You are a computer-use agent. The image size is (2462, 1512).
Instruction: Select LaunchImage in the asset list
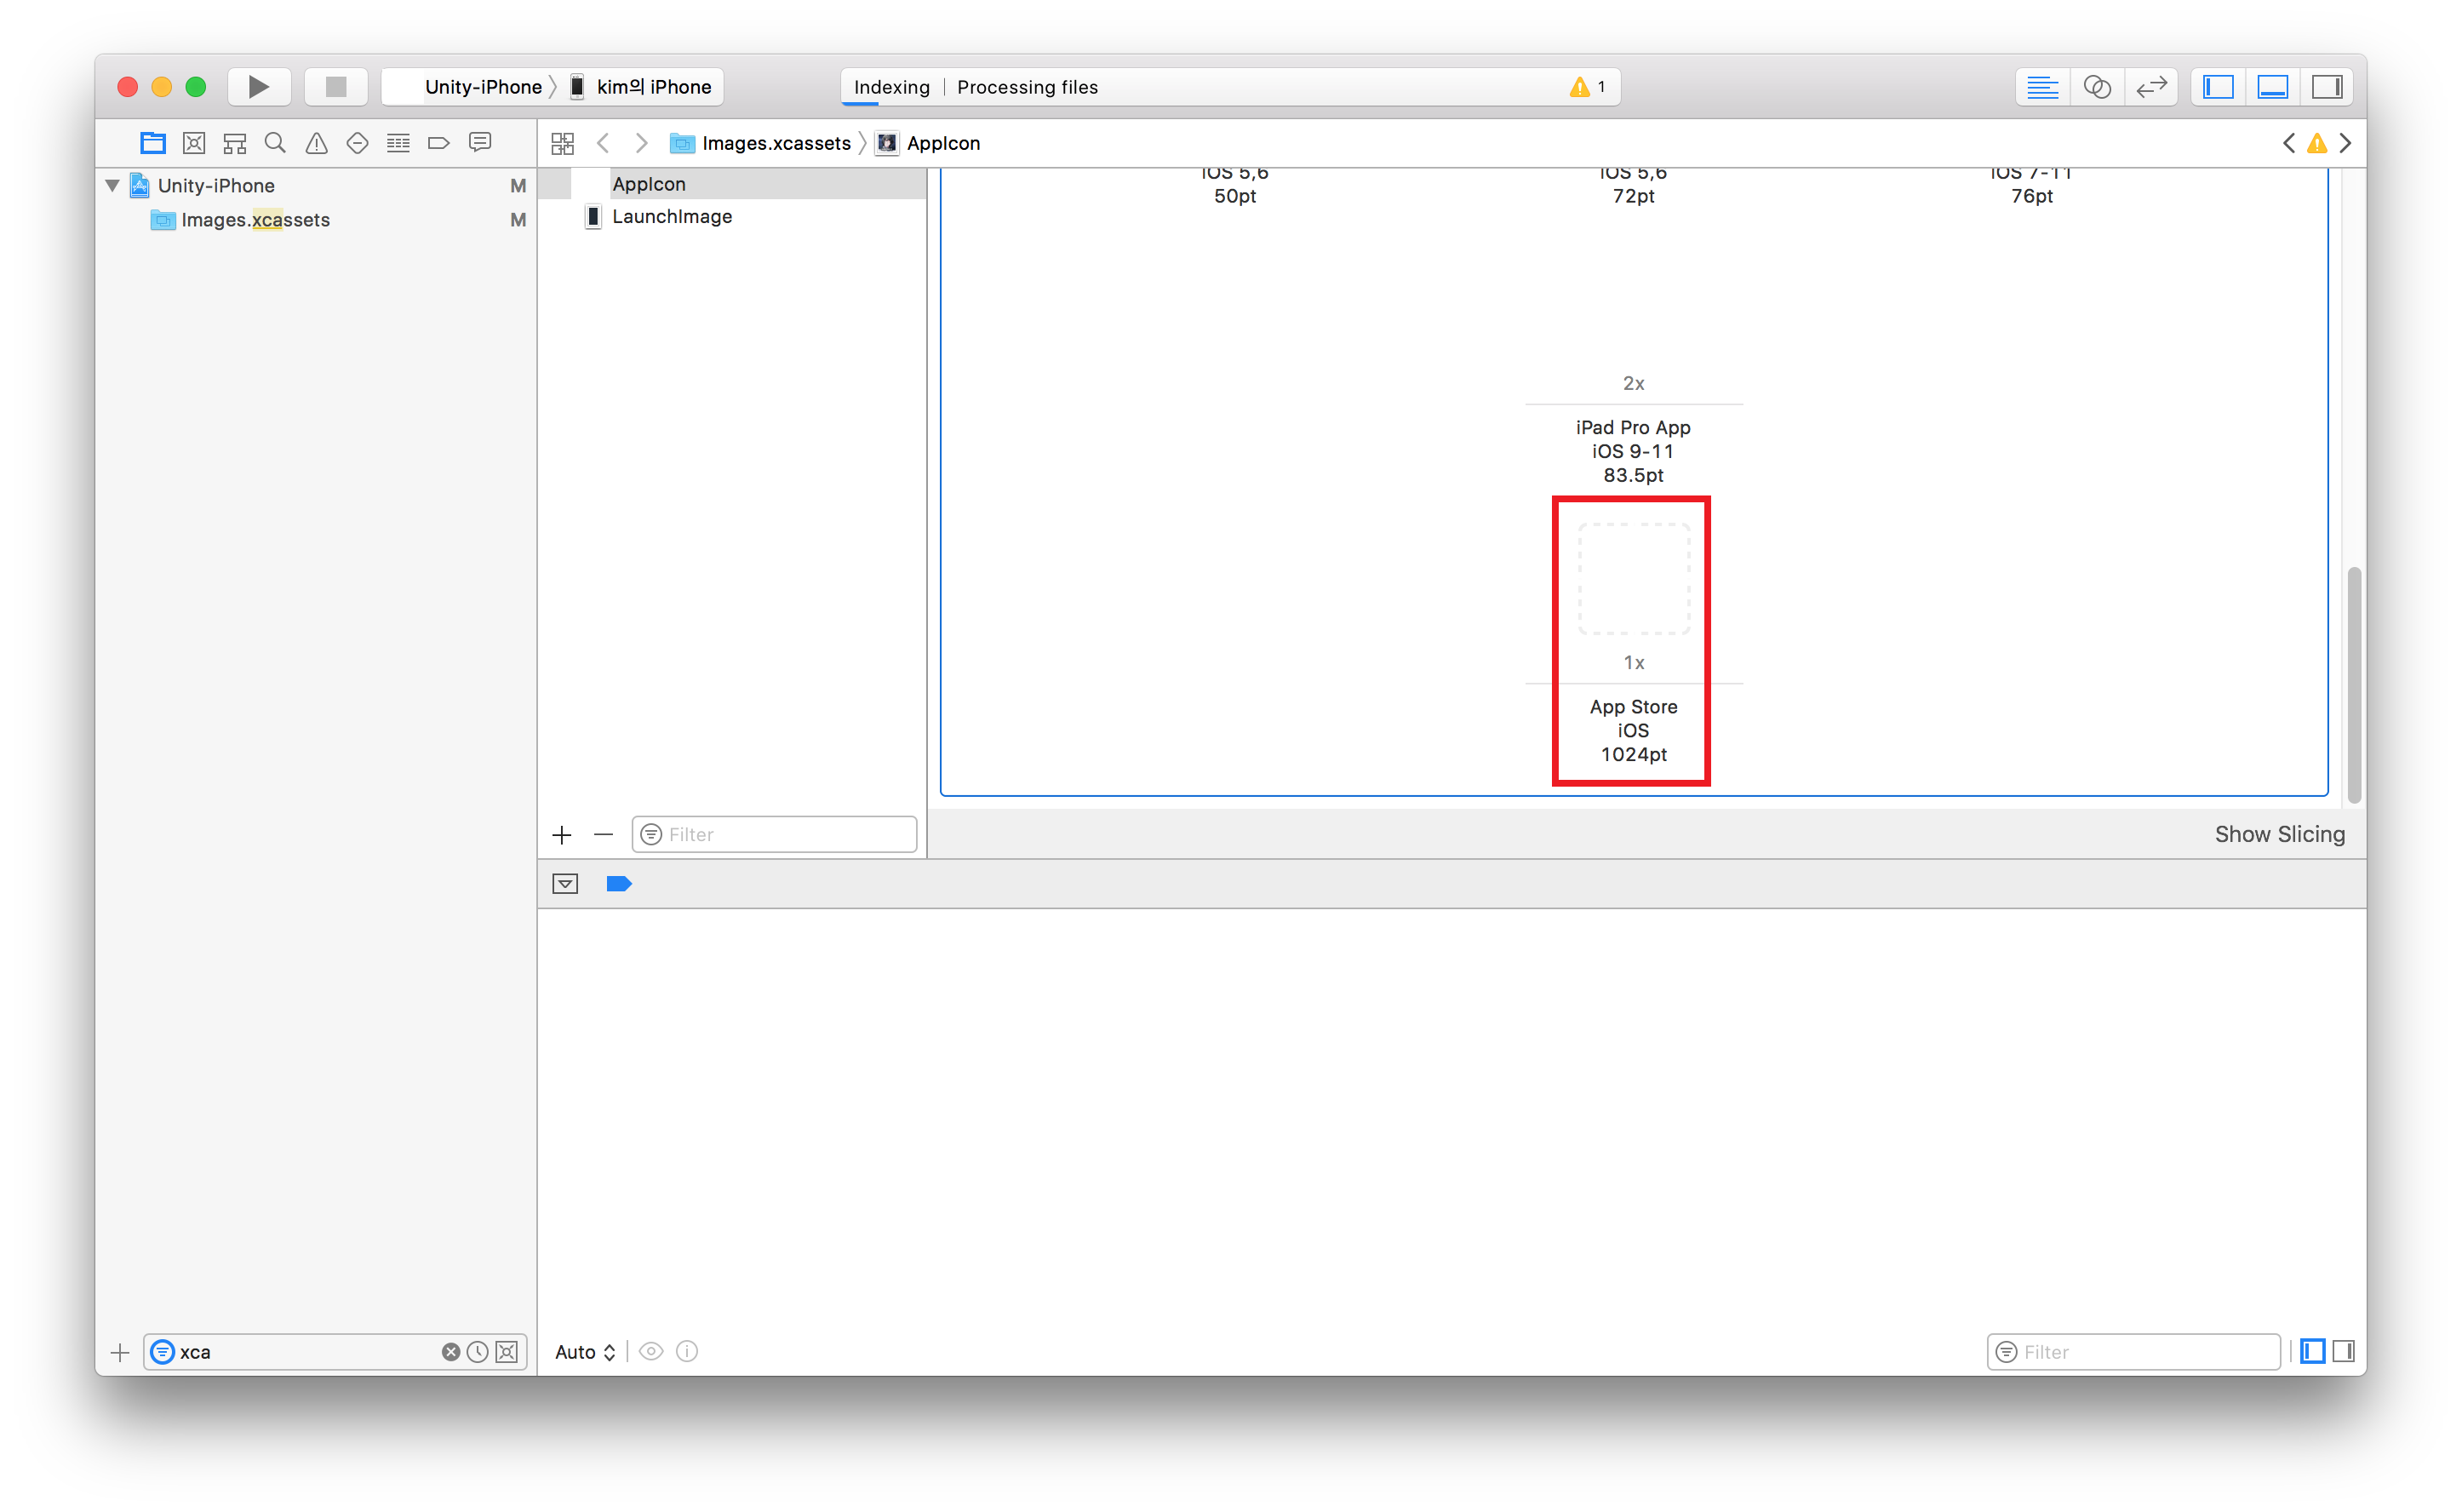pos(671,217)
